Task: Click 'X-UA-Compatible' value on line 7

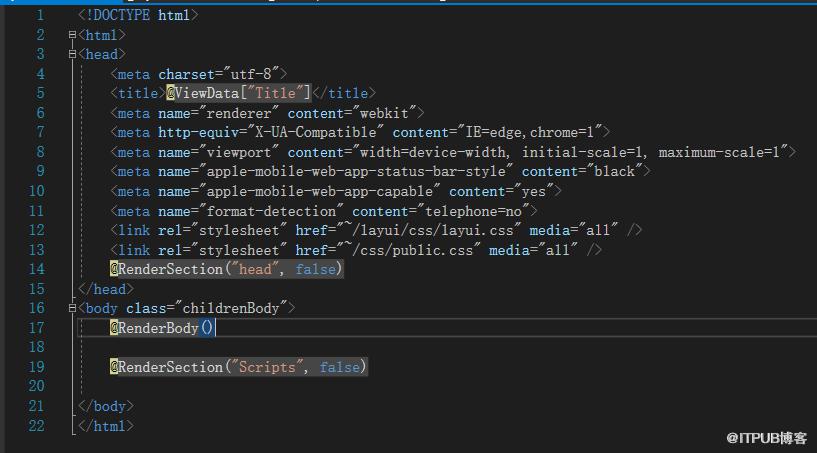Action: (316, 132)
